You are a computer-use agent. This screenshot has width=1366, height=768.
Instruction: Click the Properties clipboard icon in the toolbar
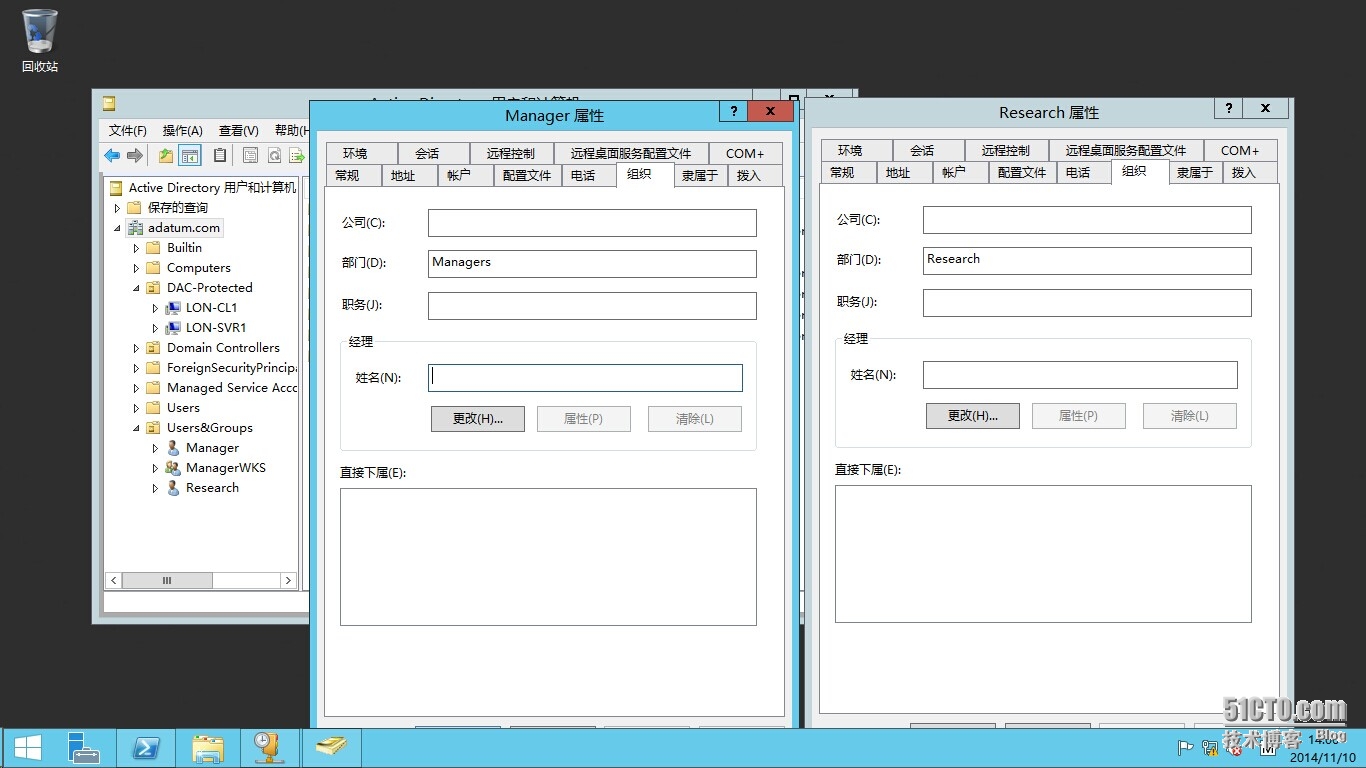tap(220, 155)
